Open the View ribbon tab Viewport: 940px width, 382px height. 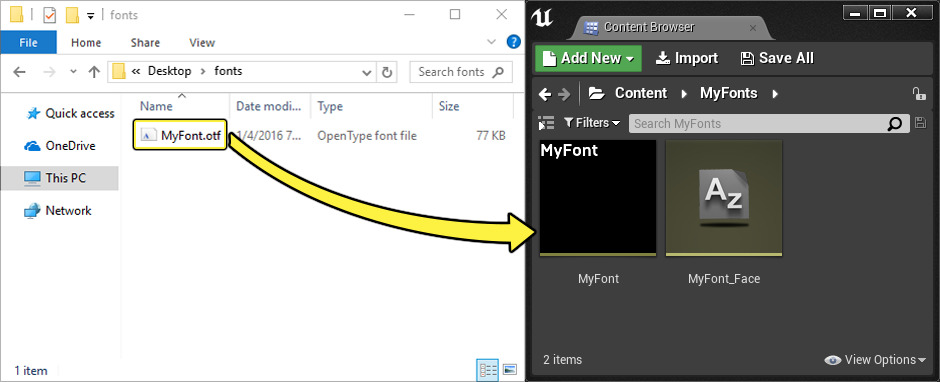point(202,43)
